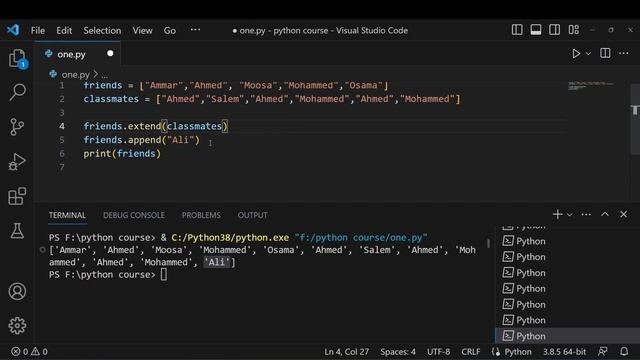Toggle secondary side bar layout icon

[x=554, y=30]
